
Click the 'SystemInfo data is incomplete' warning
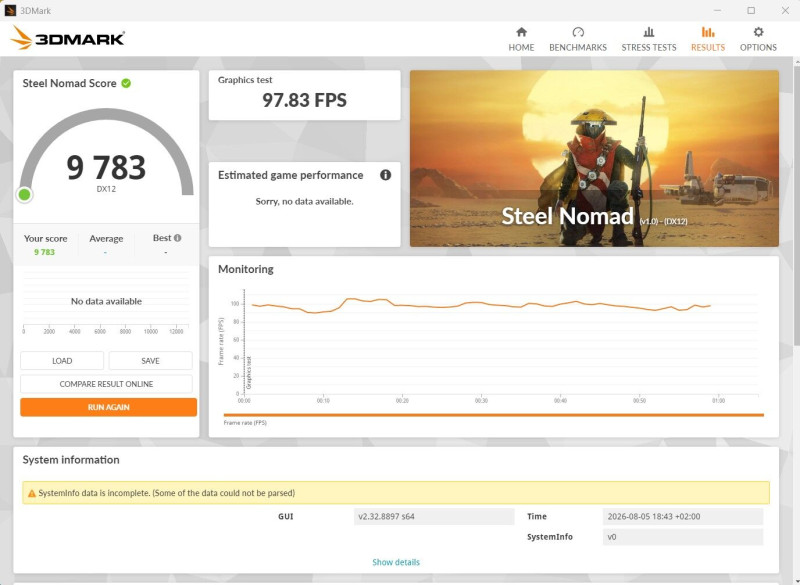(x=396, y=493)
